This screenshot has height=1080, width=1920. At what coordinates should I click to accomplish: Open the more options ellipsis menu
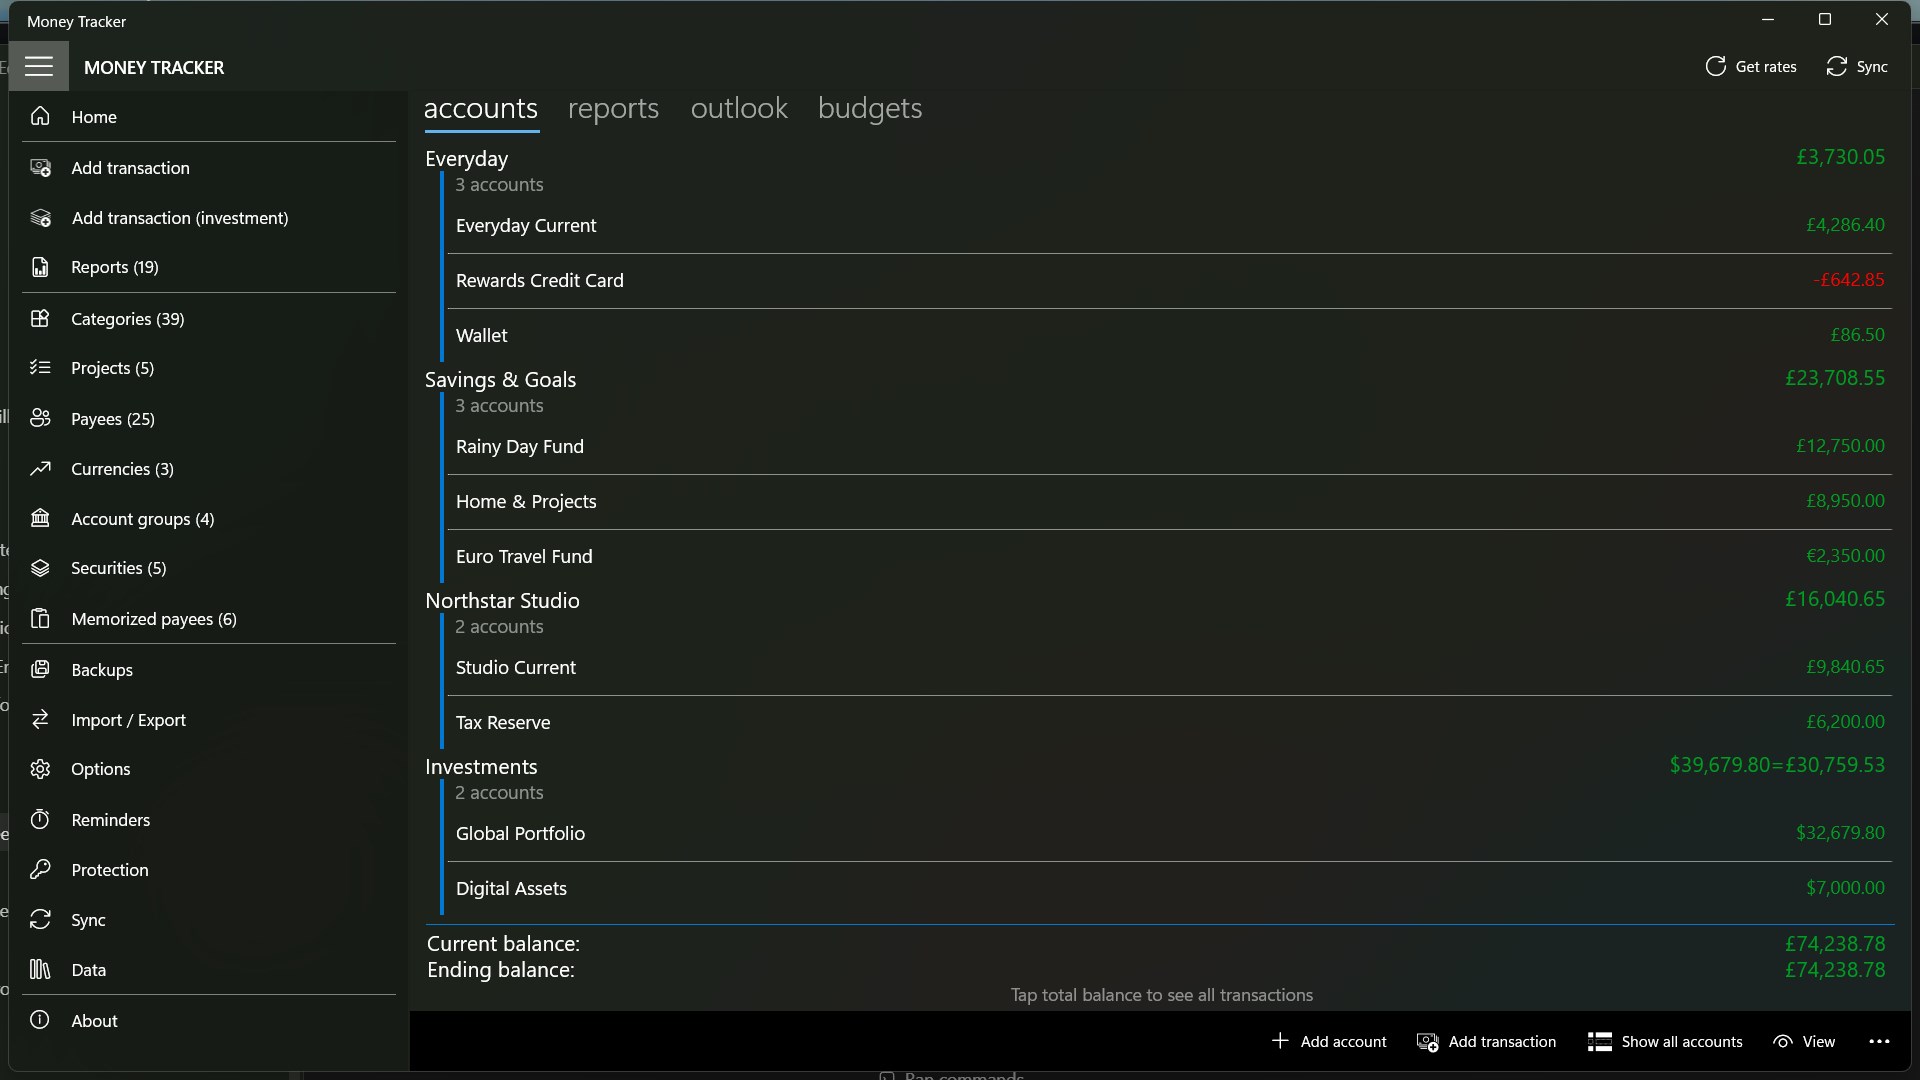click(1879, 1042)
